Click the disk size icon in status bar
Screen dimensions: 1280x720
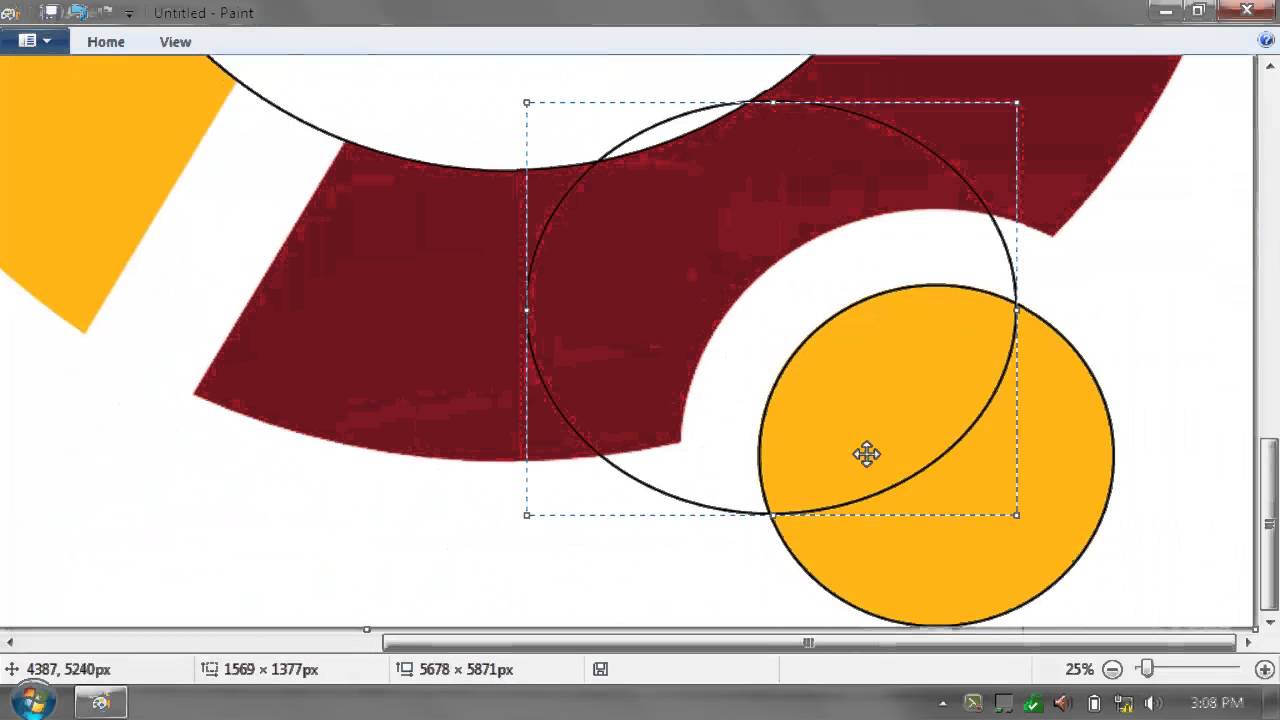click(x=600, y=669)
